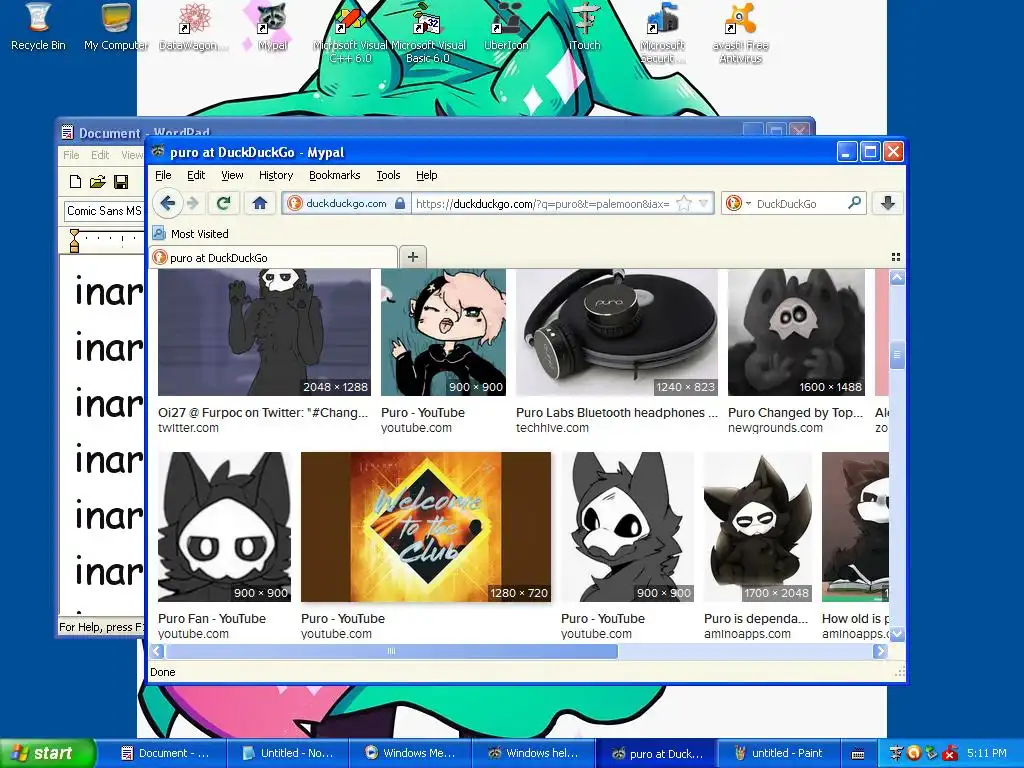
Task: Click the orange avast tray icon
Action: pos(914,753)
